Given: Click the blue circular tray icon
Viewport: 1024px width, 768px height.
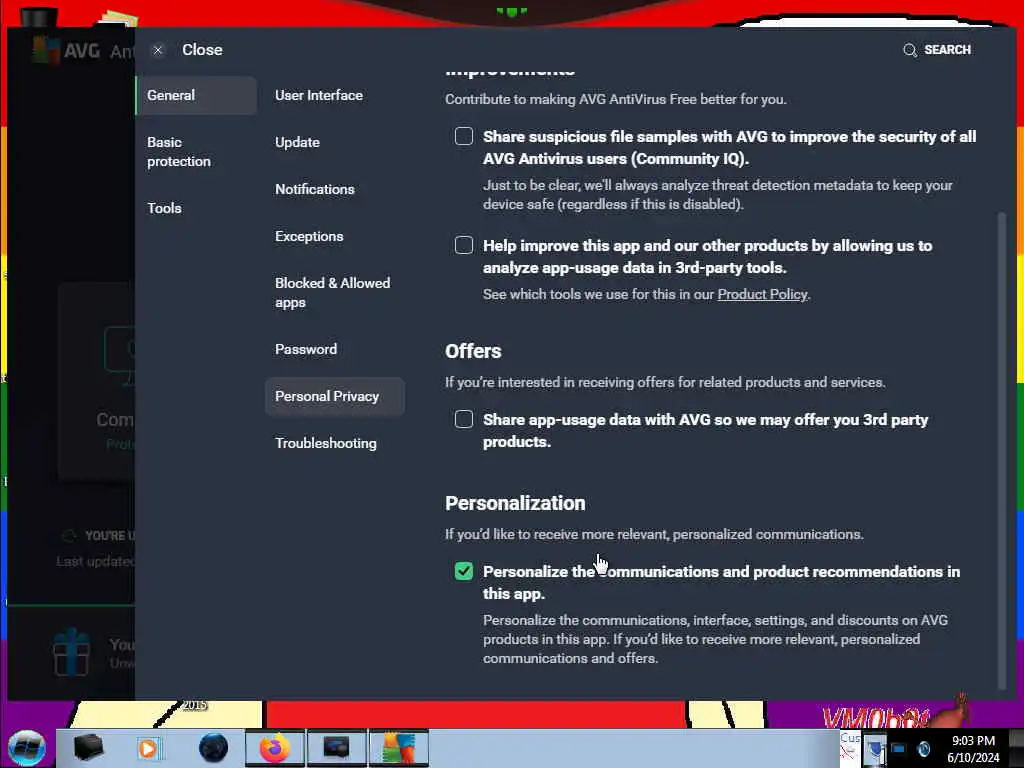Looking at the screenshot, I should (x=923, y=749).
